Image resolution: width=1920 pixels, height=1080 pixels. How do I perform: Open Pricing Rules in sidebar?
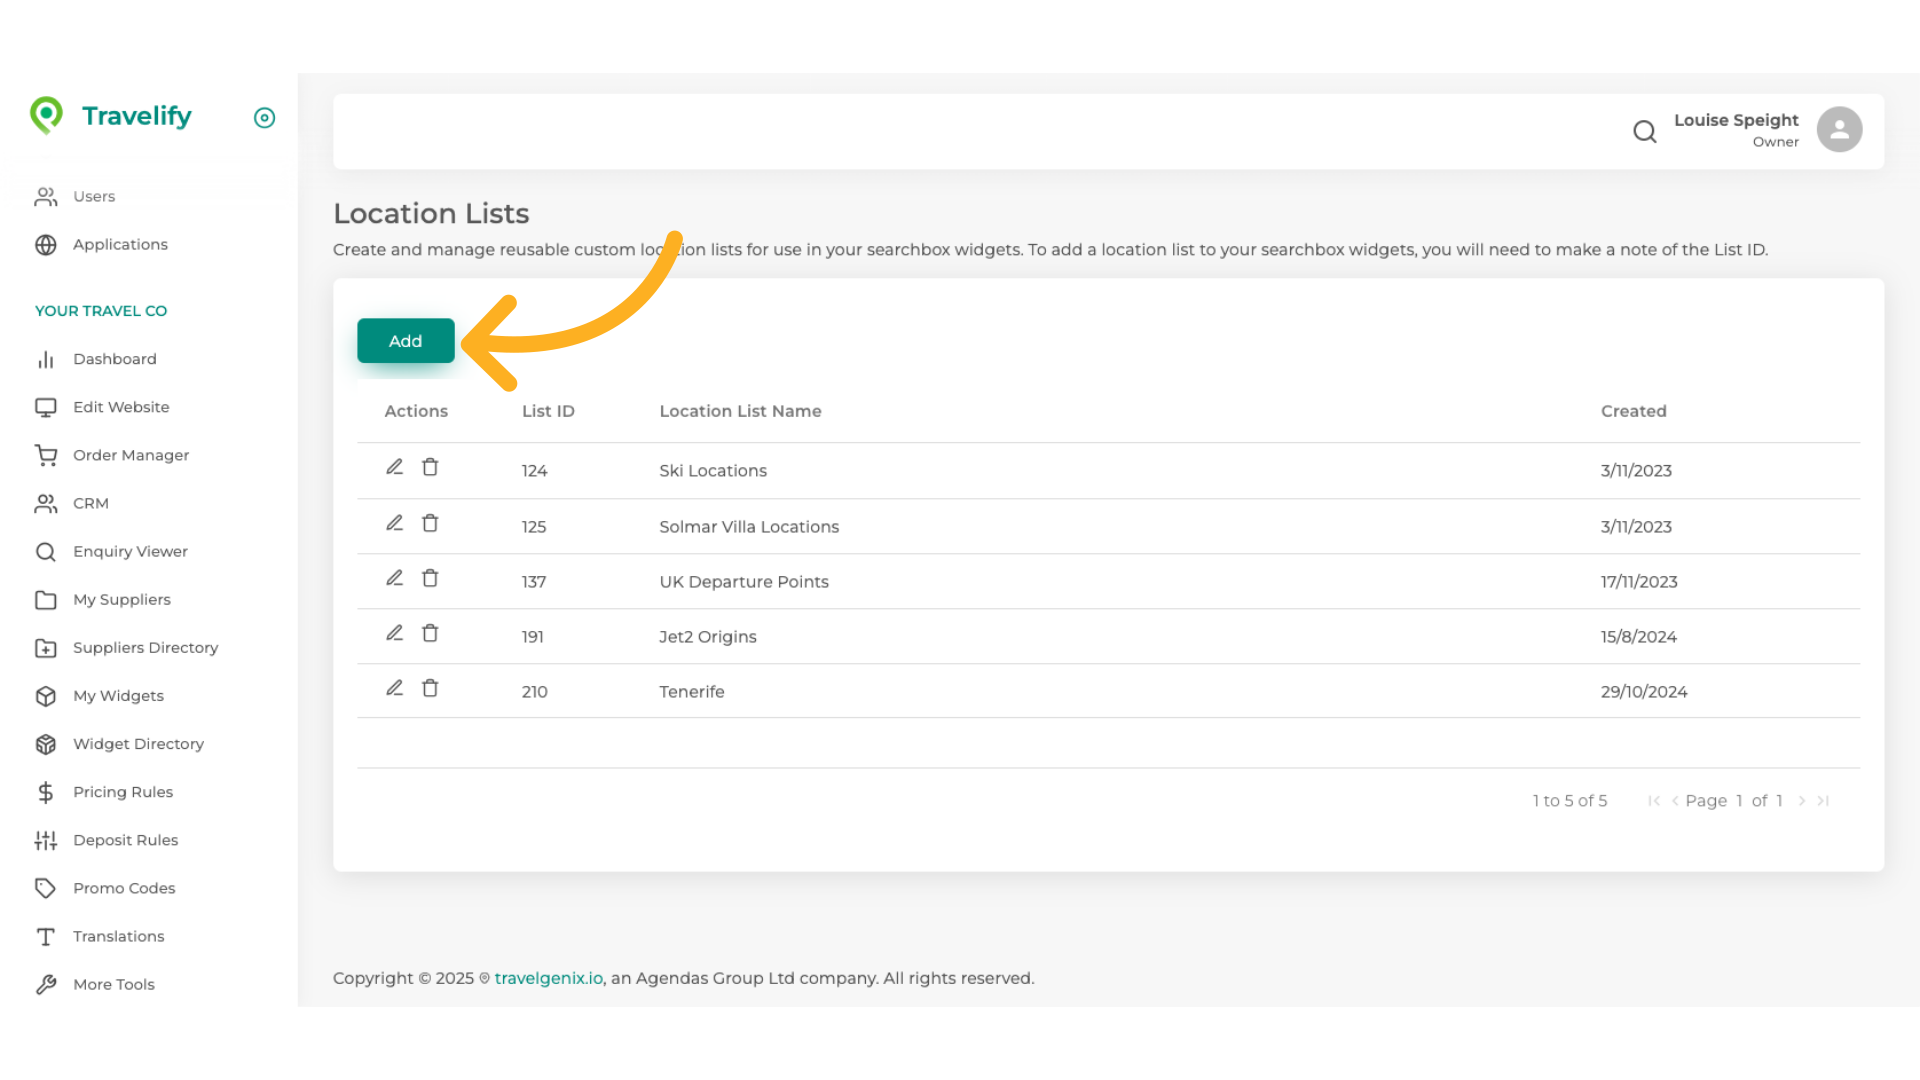click(x=122, y=792)
